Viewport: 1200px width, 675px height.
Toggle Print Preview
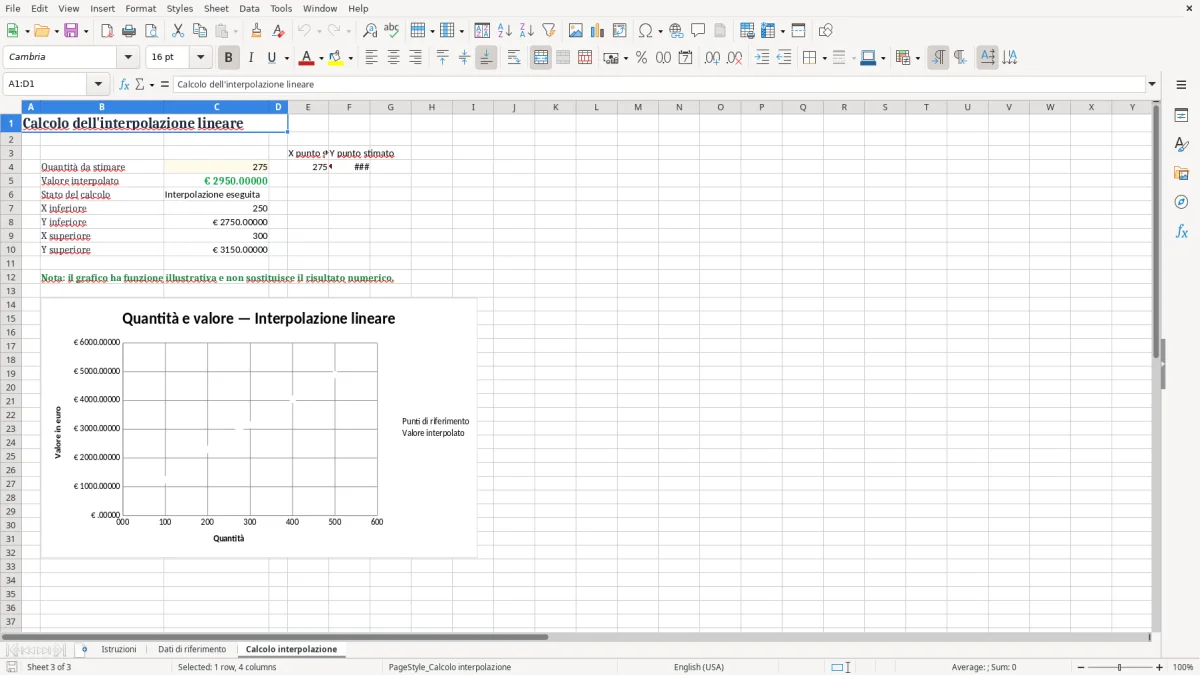(151, 31)
